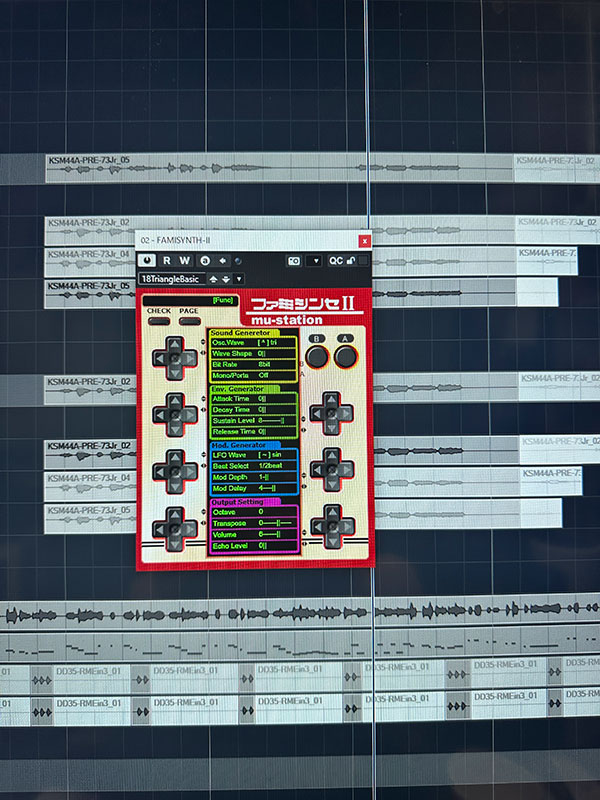Screen dimensions: 600x800
Task: Toggle the Quick Controls lock icon
Action: pyautogui.click(x=351, y=261)
